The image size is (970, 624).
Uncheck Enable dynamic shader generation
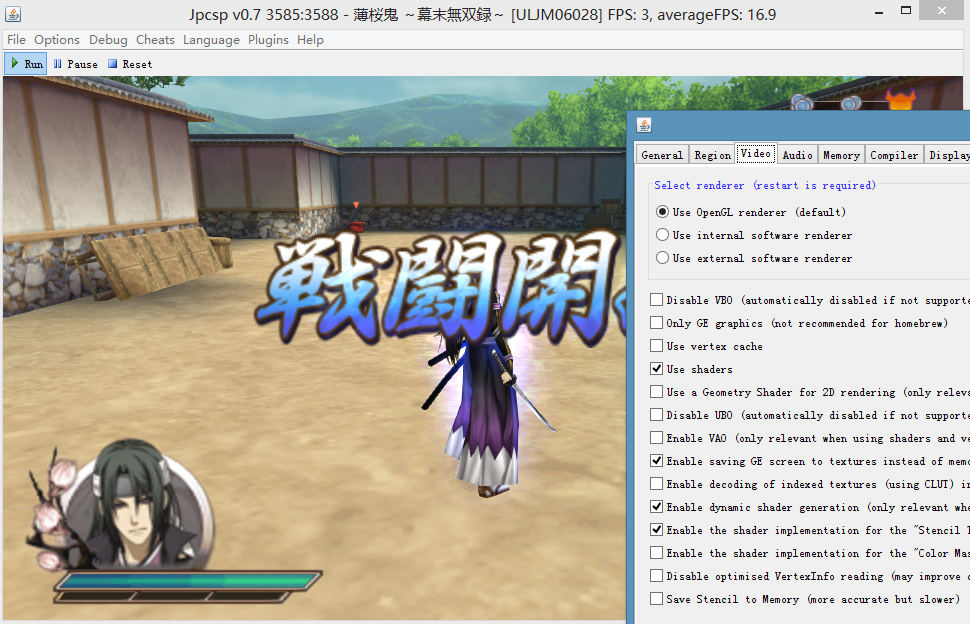click(656, 507)
